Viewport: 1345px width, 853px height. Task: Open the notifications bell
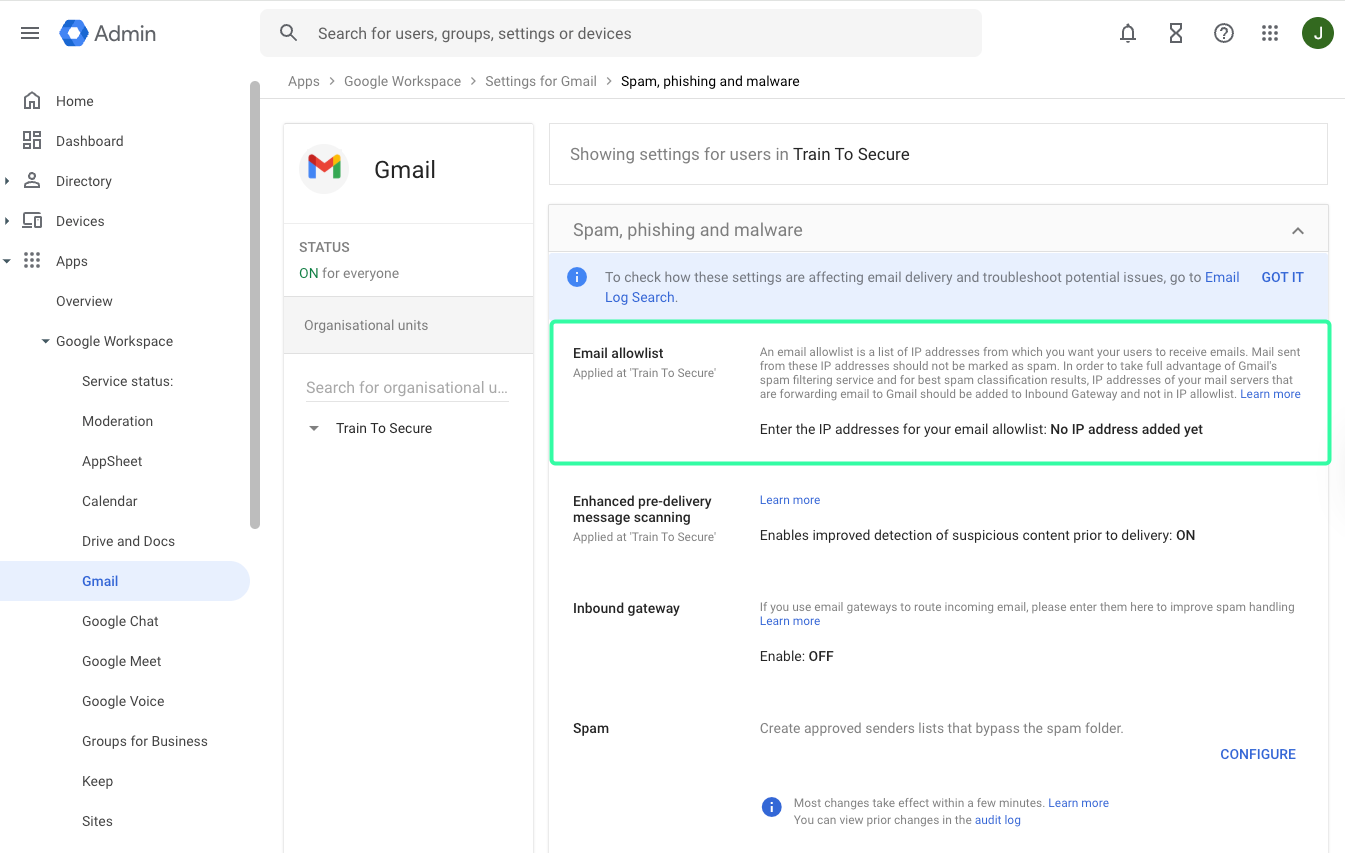pyautogui.click(x=1128, y=33)
